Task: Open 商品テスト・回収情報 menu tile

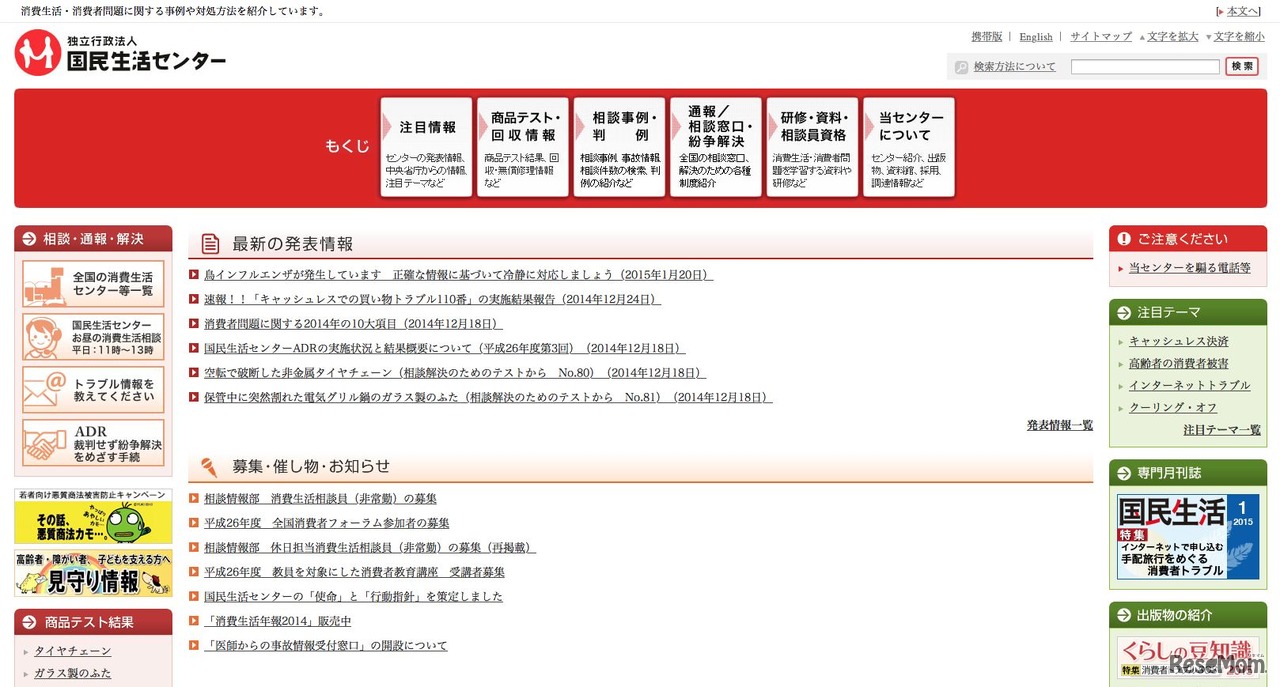Action: point(523,147)
